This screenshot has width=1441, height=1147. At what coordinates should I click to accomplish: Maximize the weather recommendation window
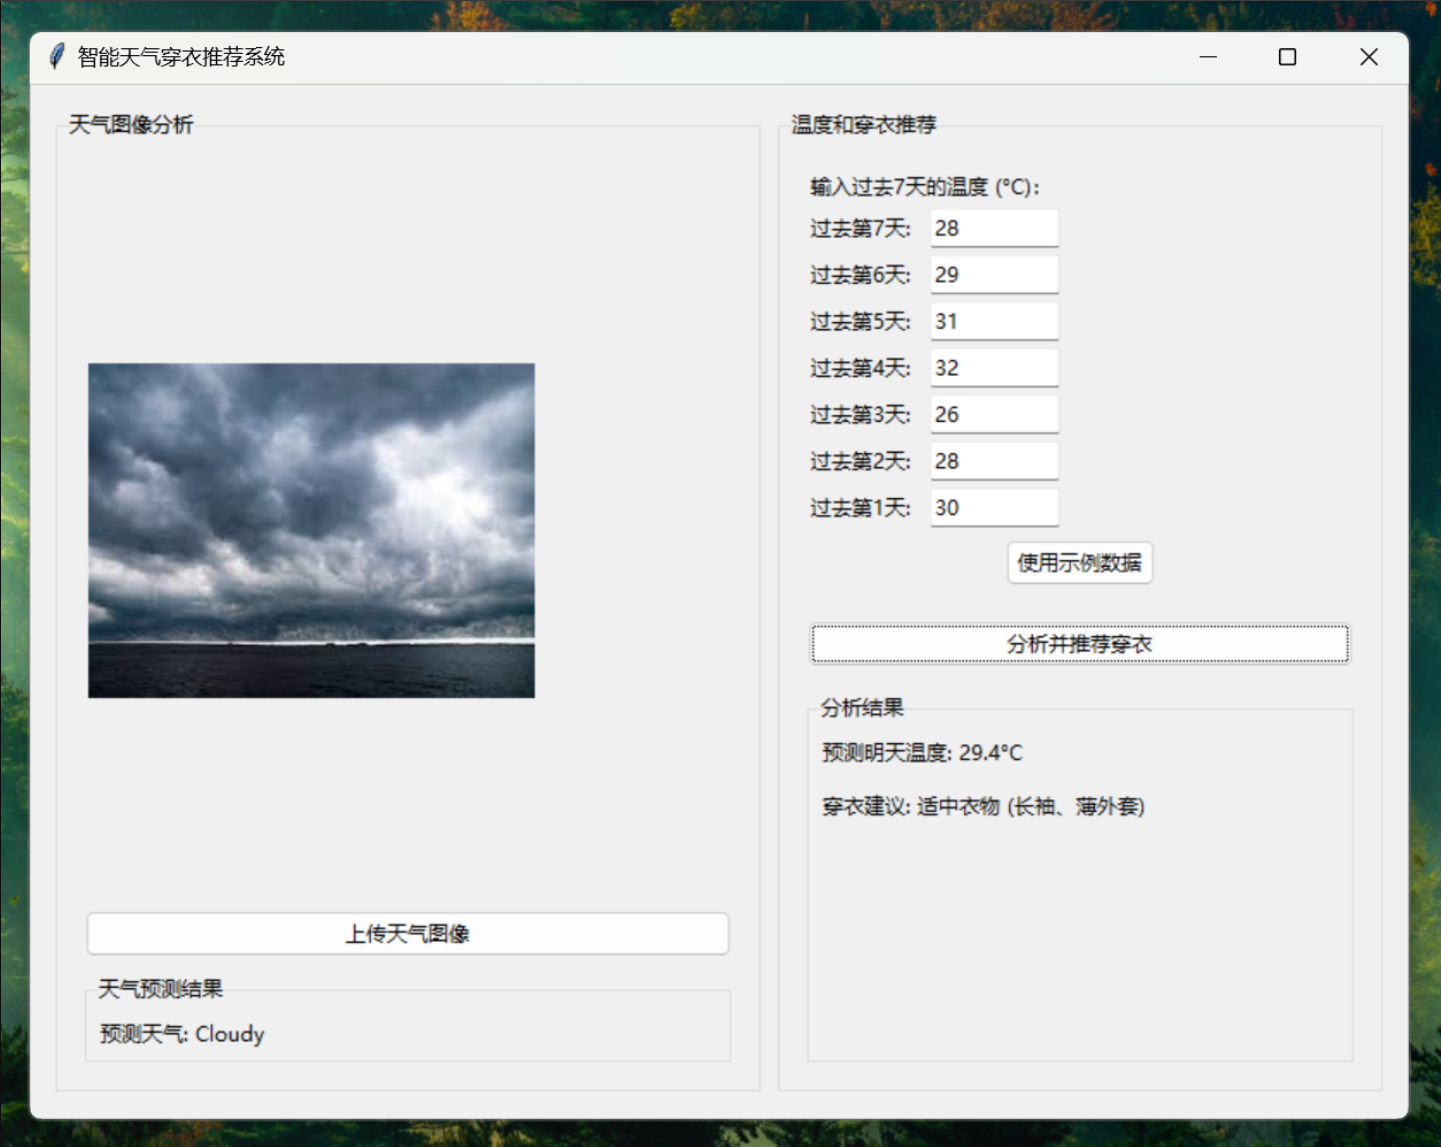pos(1287,57)
